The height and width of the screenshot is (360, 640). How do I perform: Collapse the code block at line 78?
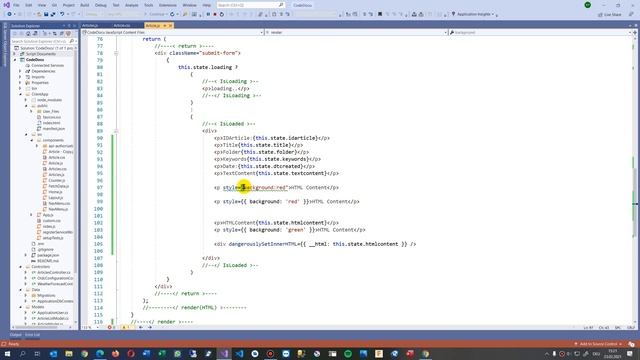116,53
